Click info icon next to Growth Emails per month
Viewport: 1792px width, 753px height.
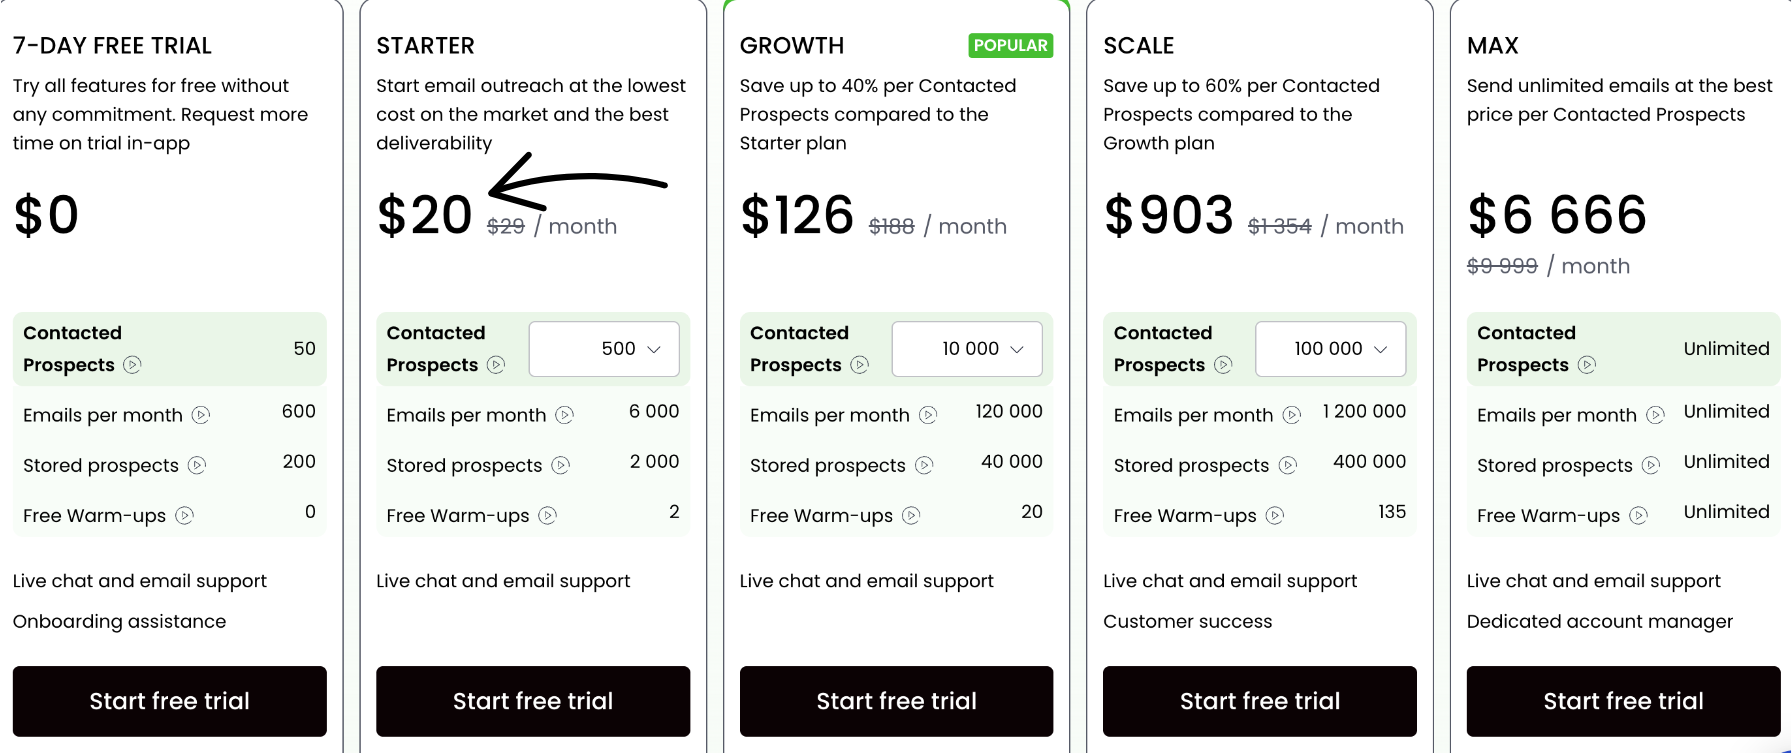(928, 415)
